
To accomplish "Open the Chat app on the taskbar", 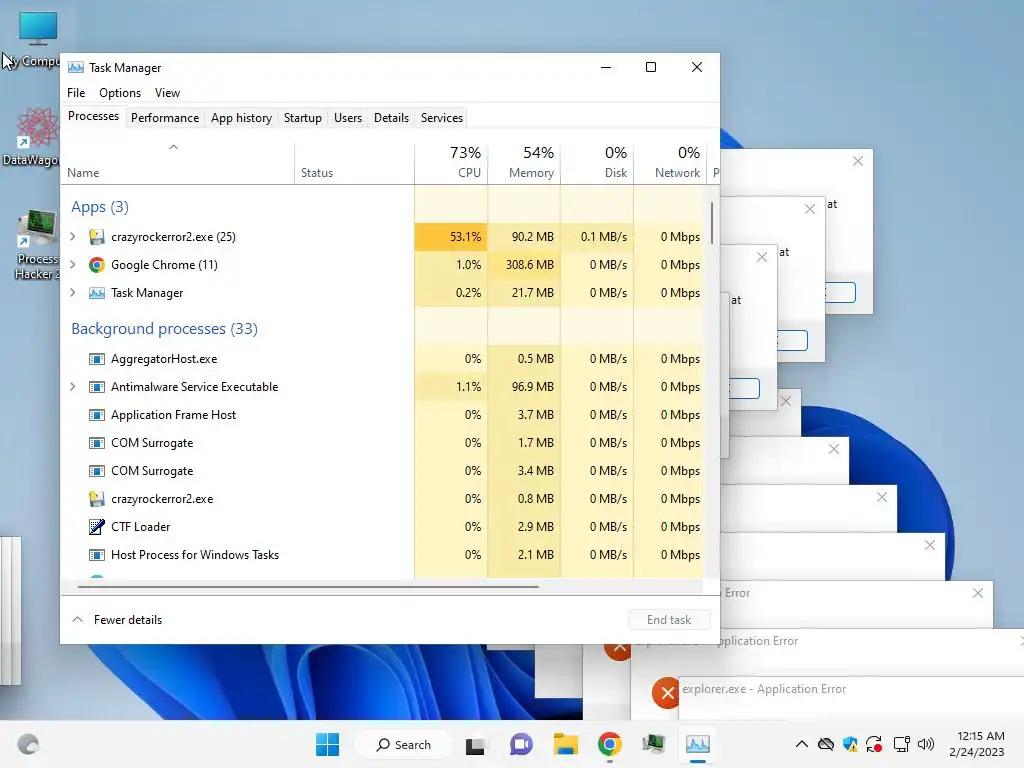I will click(x=521, y=744).
